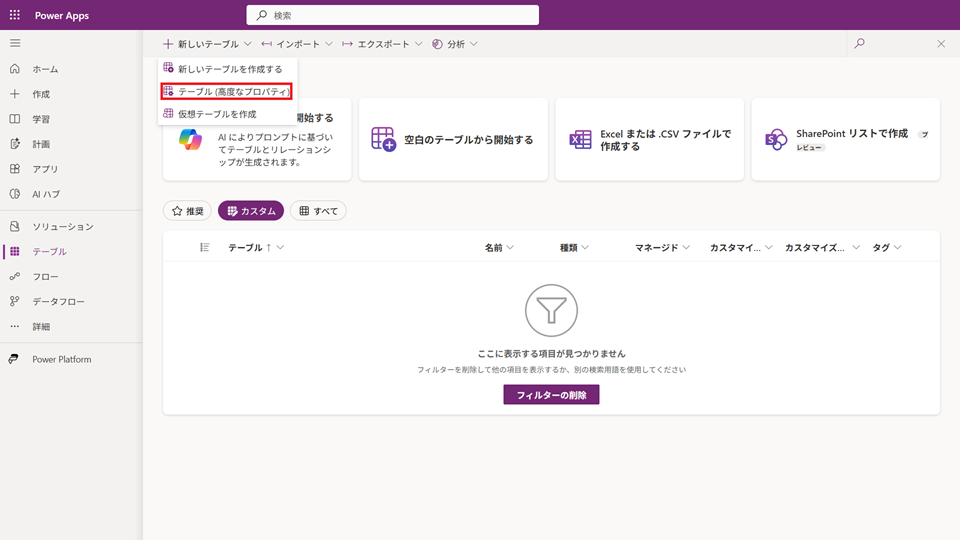Click the funnel filter icon in empty state
This screenshot has width=960, height=540.
(551, 310)
